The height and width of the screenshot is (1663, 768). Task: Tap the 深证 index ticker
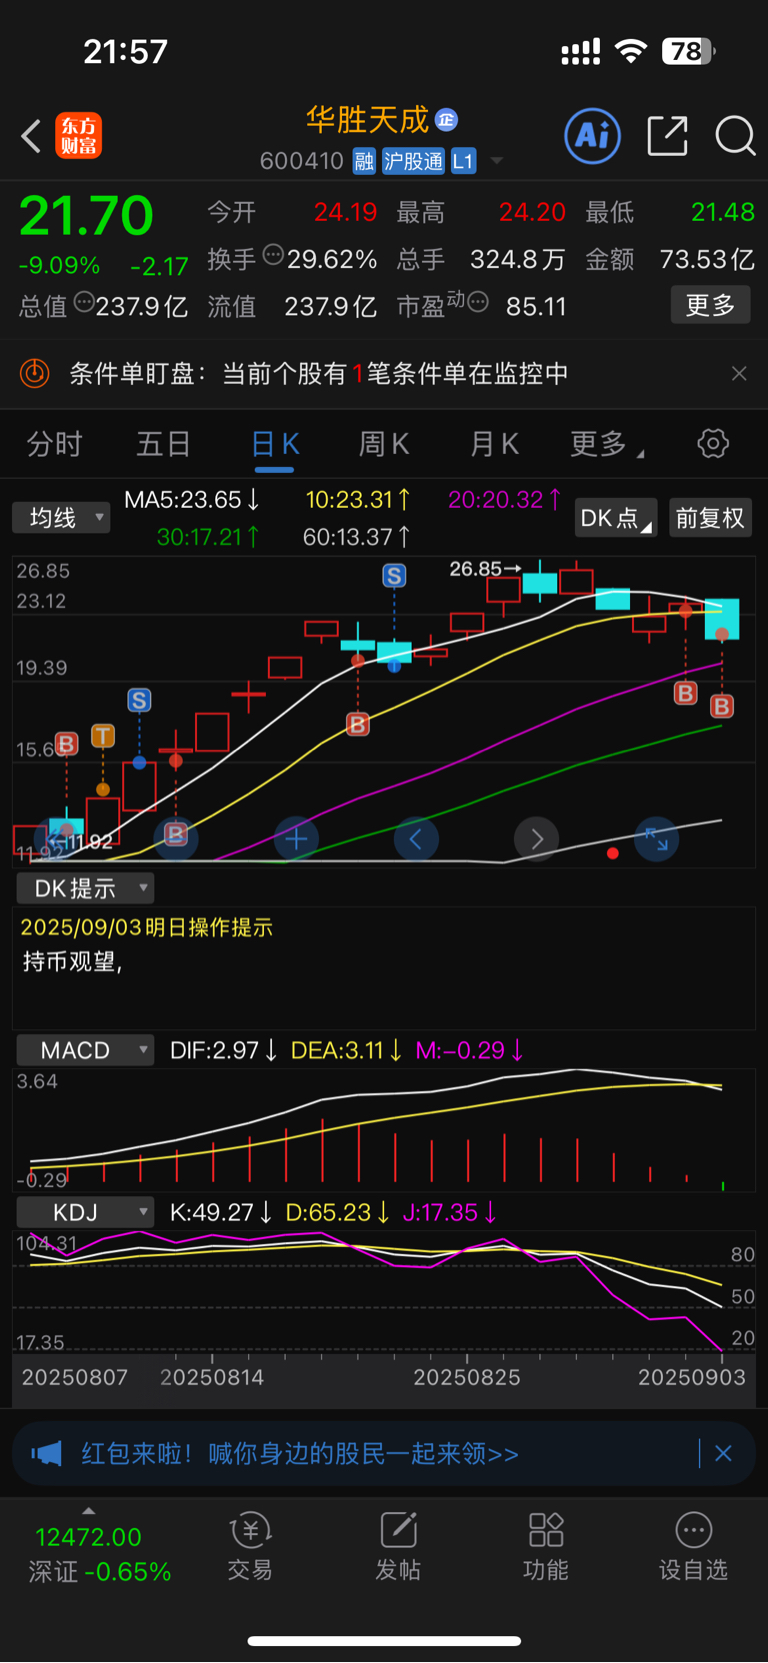click(99, 1553)
